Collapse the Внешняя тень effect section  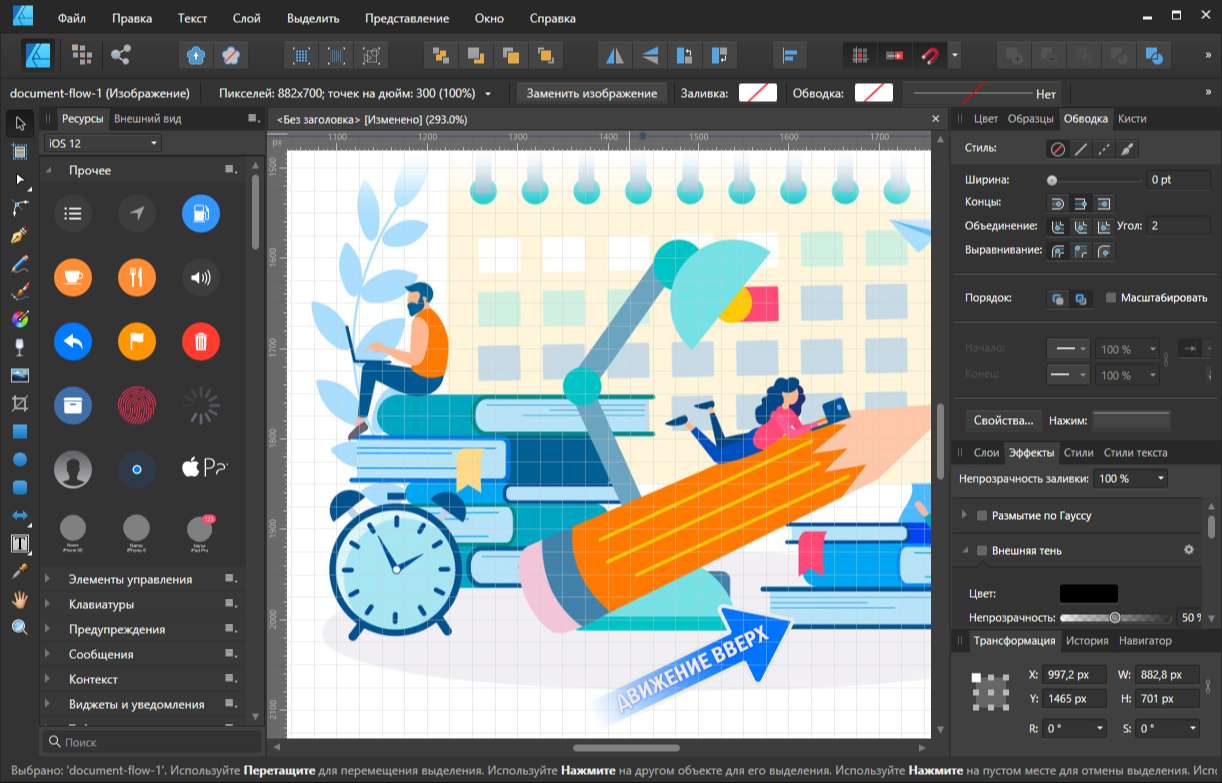[964, 549]
